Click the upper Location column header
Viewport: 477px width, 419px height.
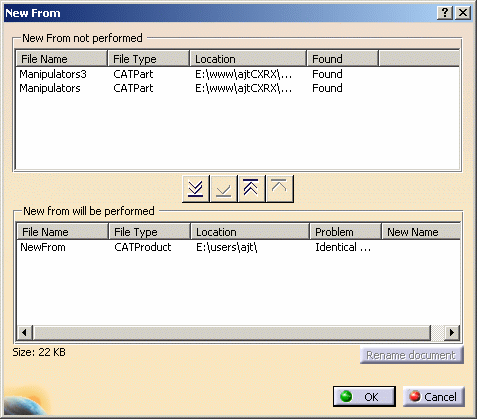click(248, 59)
